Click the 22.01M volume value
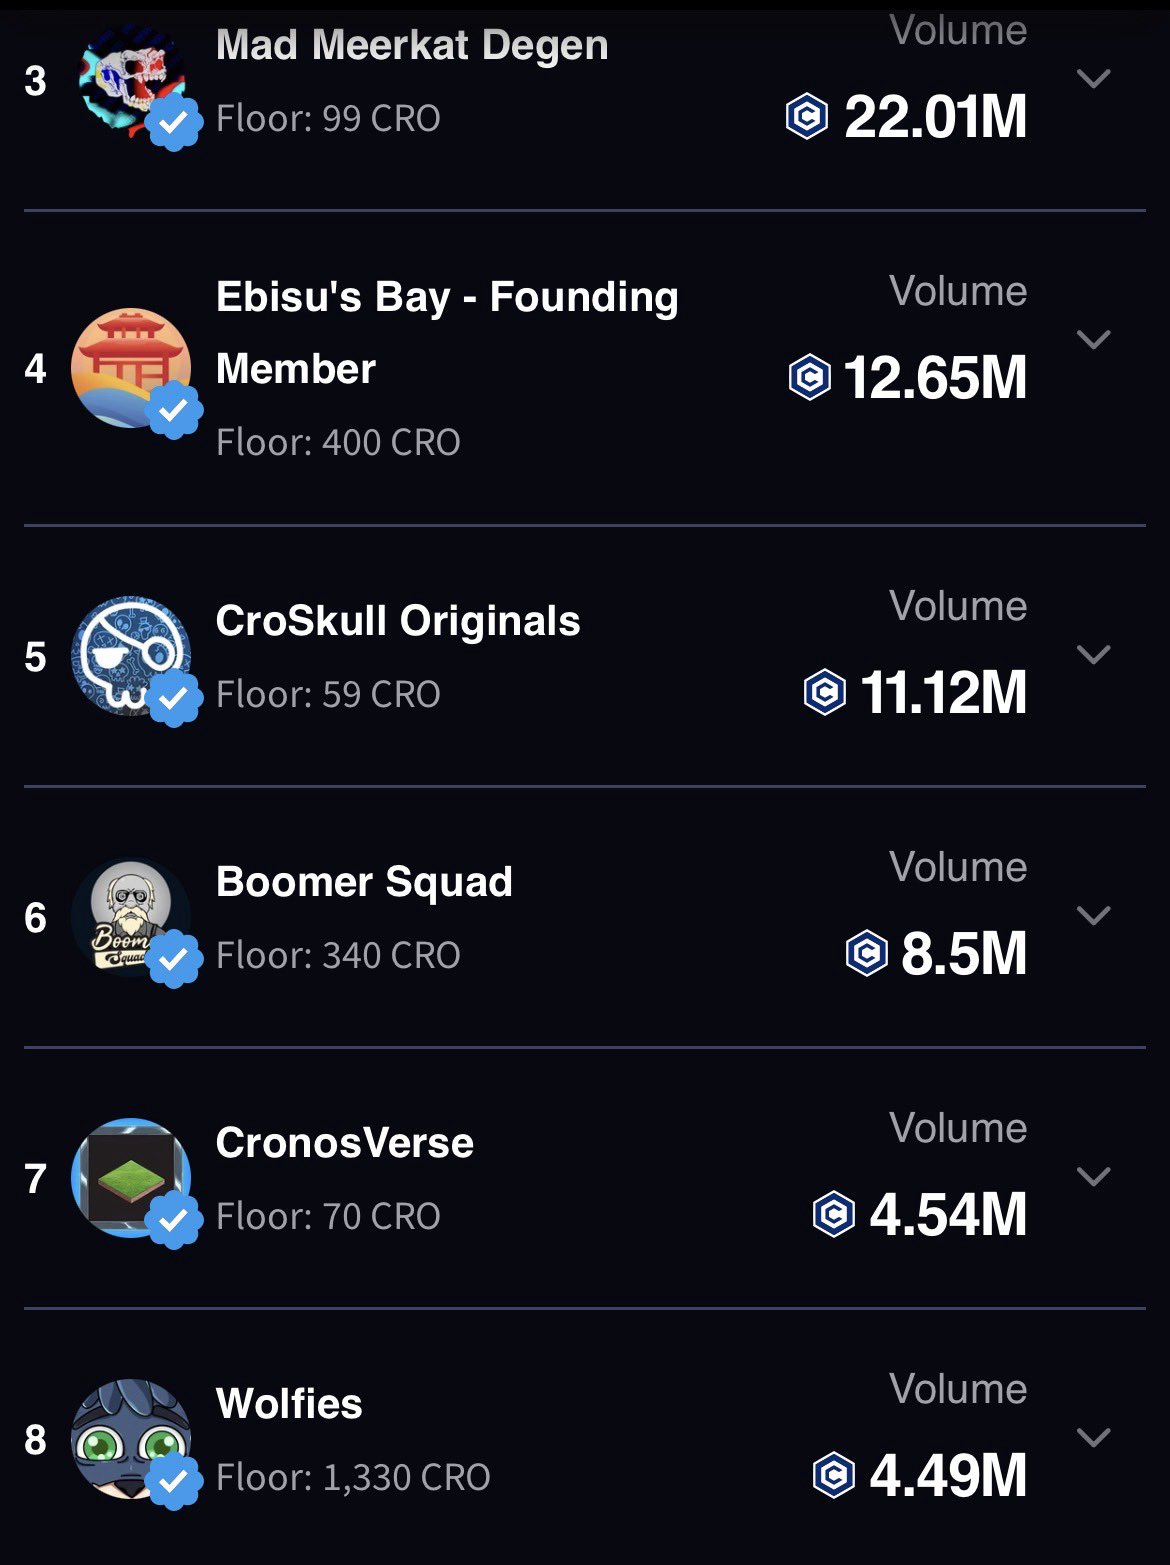The height and width of the screenshot is (1565, 1170). pyautogui.click(x=935, y=117)
